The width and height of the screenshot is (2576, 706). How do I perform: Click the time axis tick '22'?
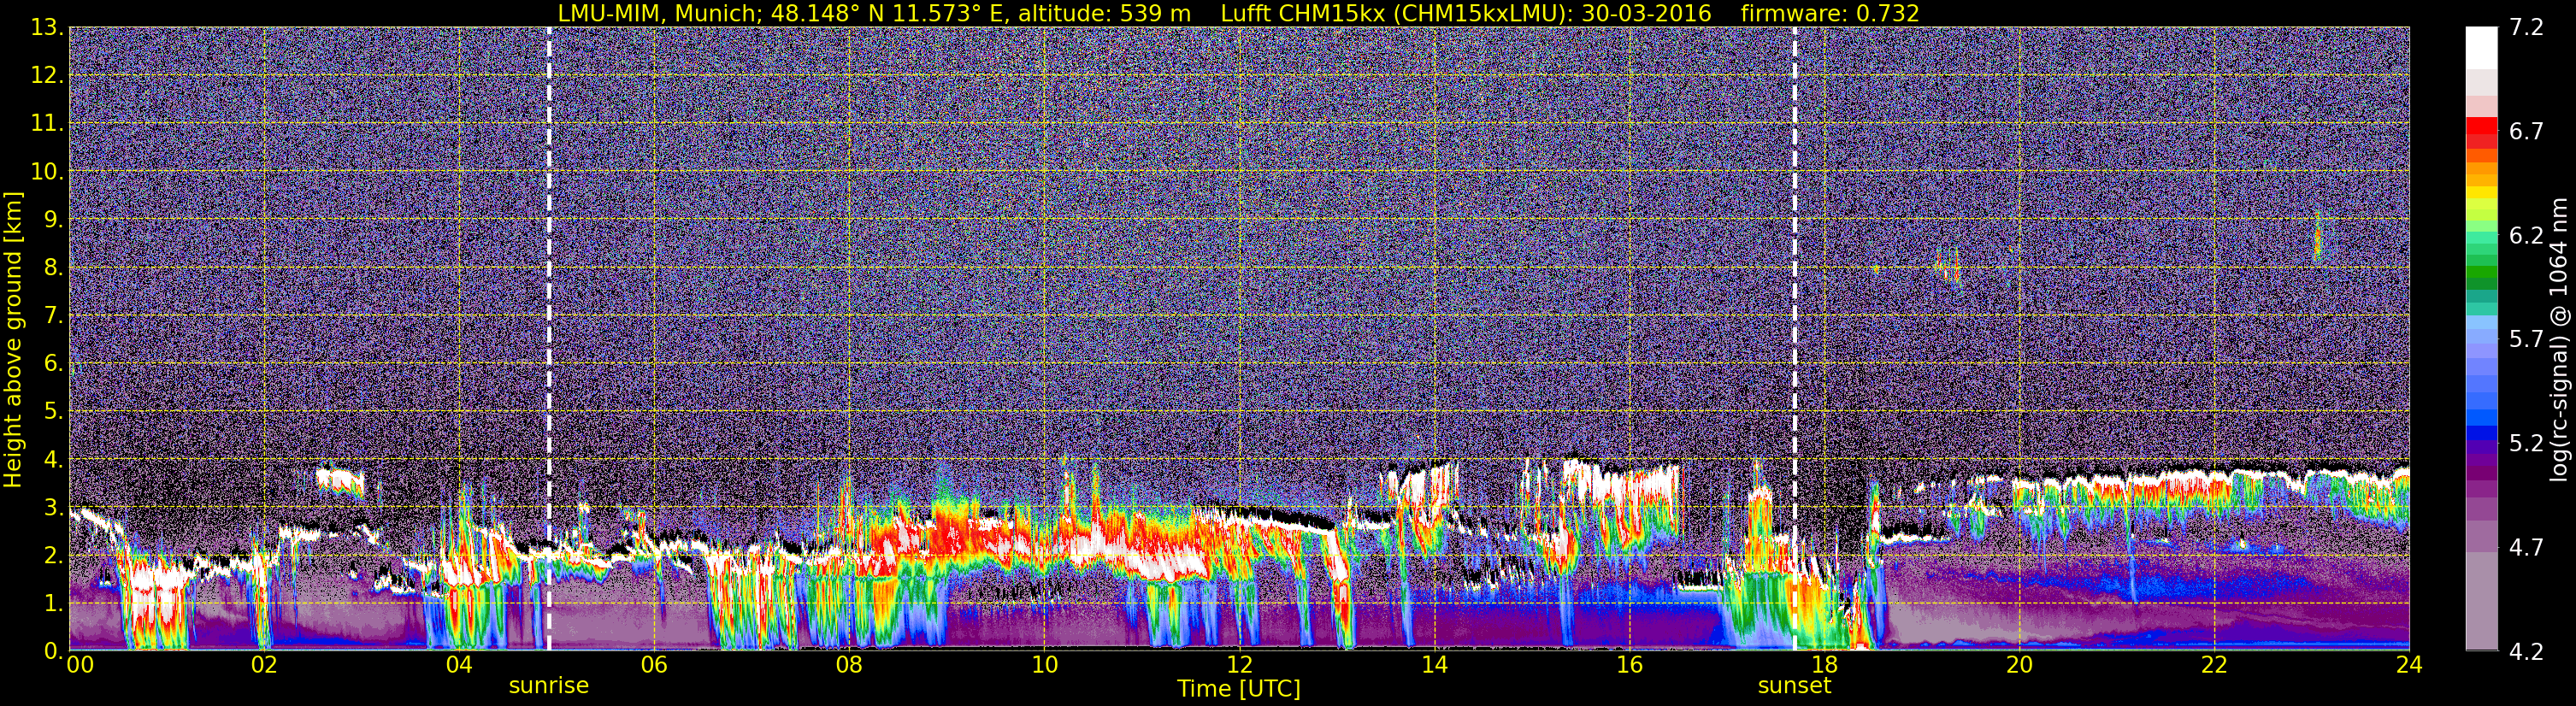[x=2214, y=665]
